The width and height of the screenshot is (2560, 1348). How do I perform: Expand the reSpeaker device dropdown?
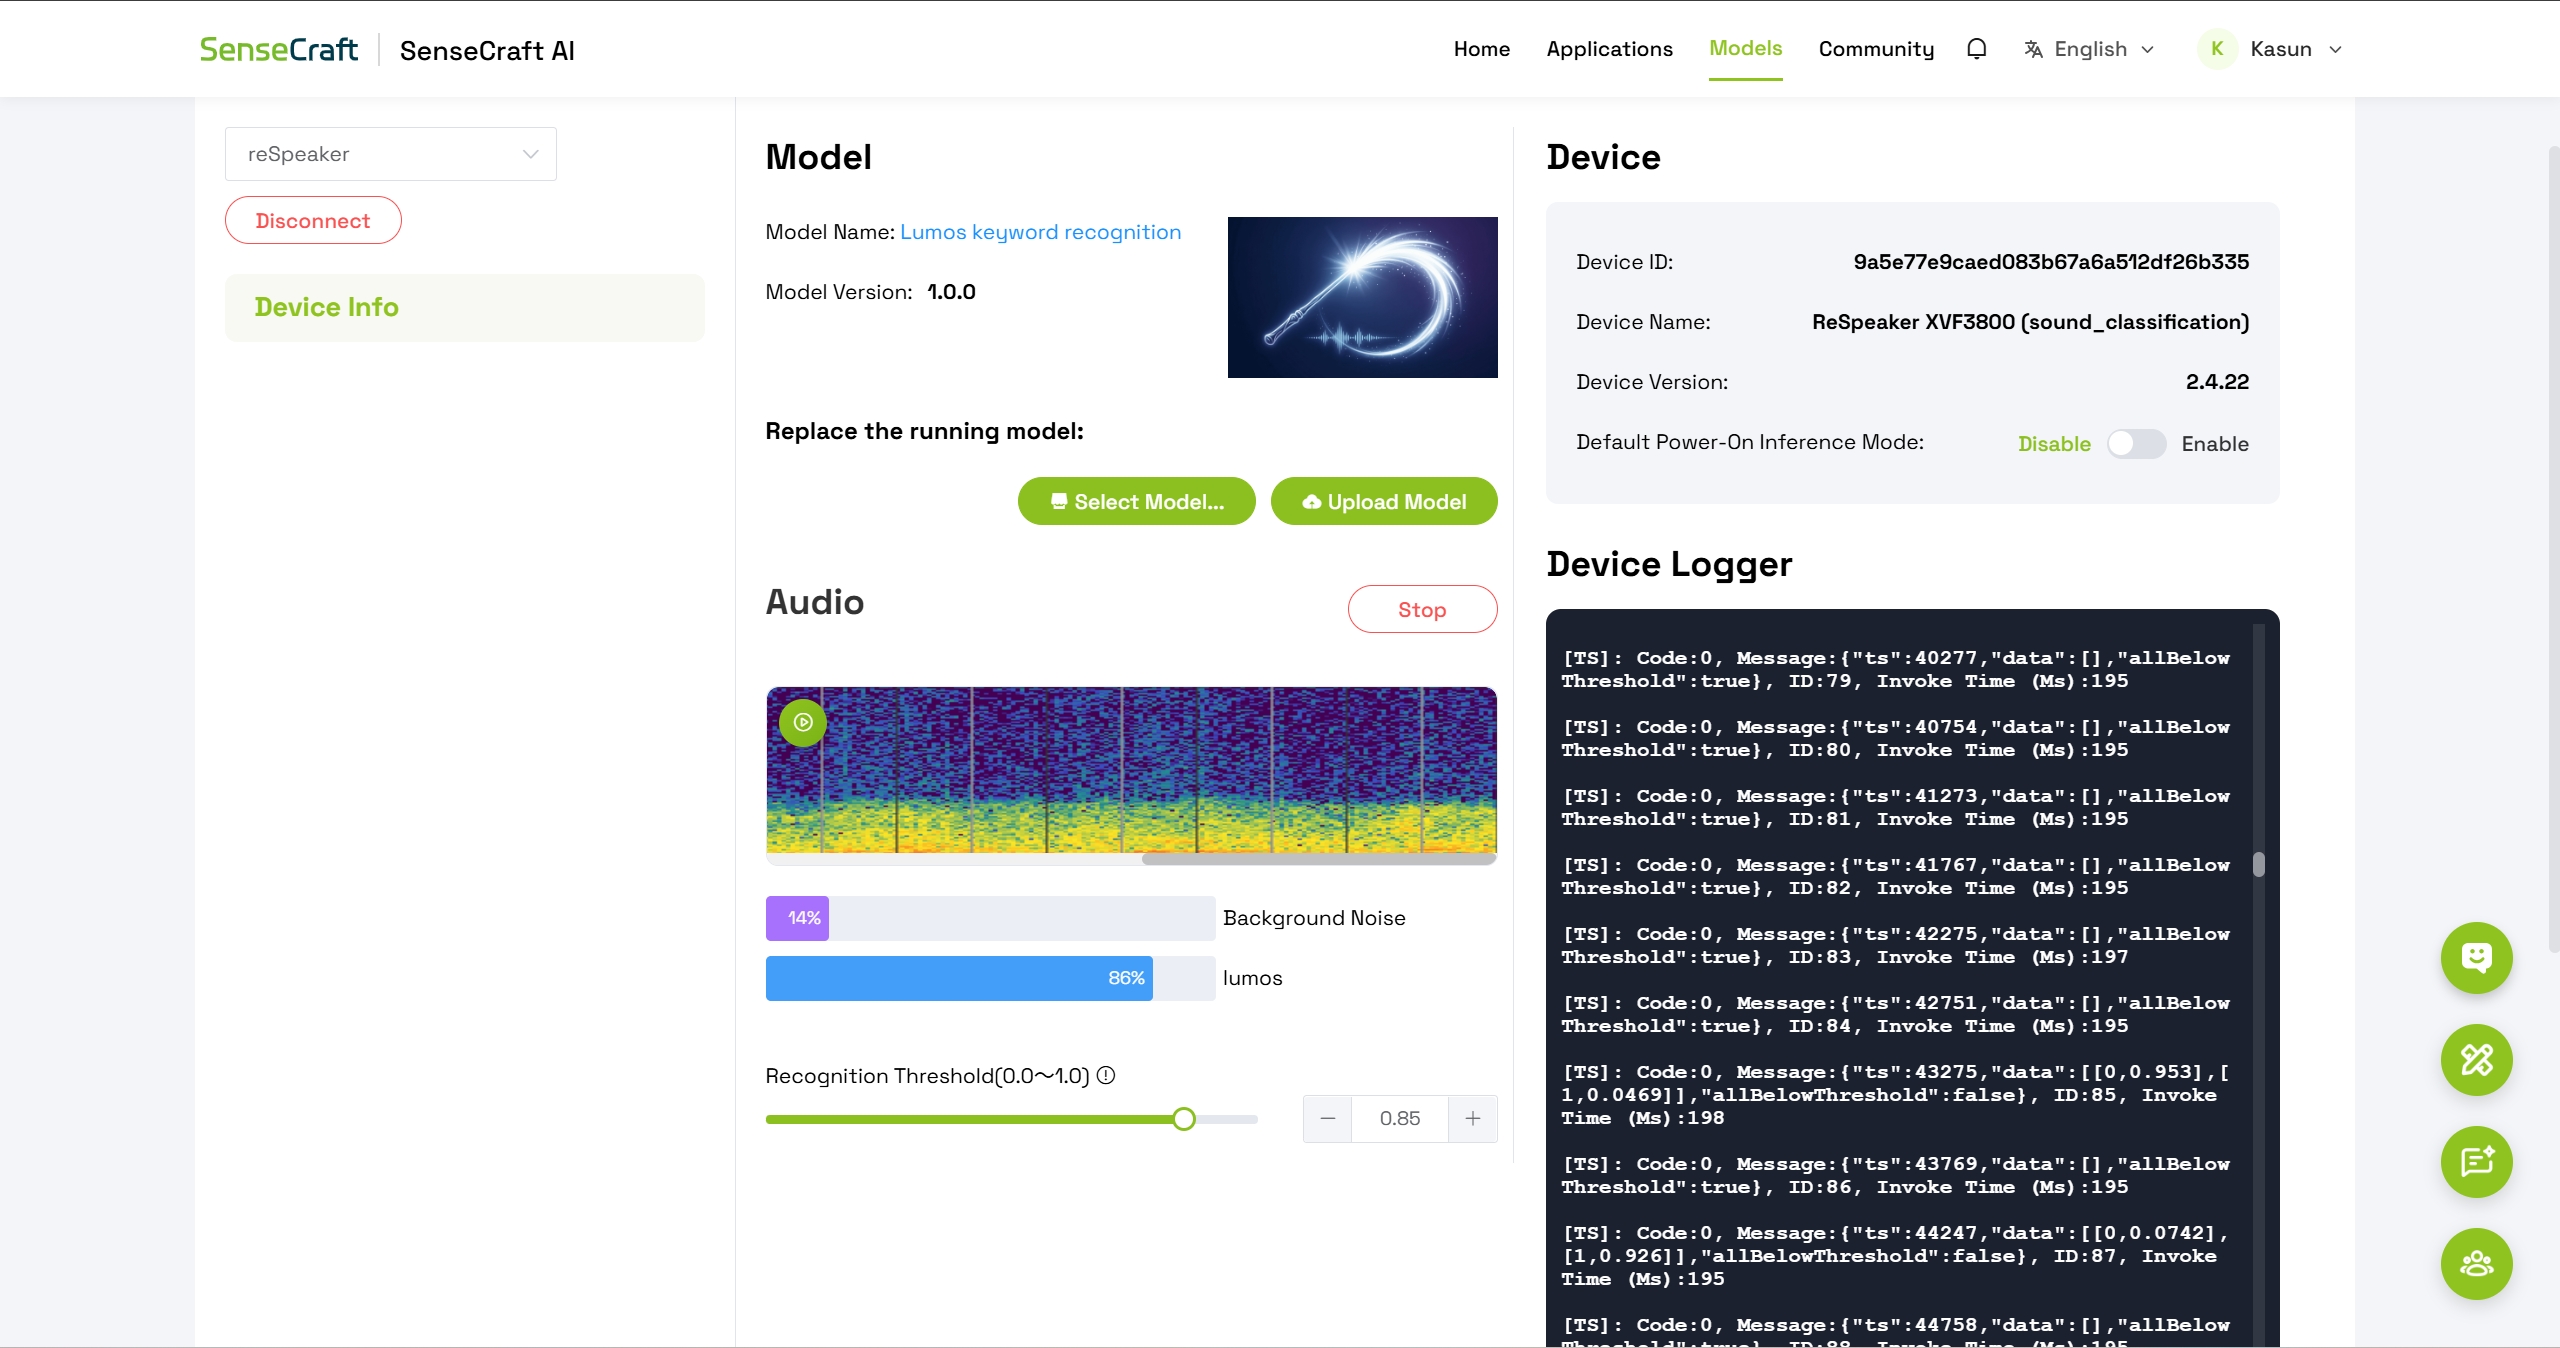click(391, 154)
